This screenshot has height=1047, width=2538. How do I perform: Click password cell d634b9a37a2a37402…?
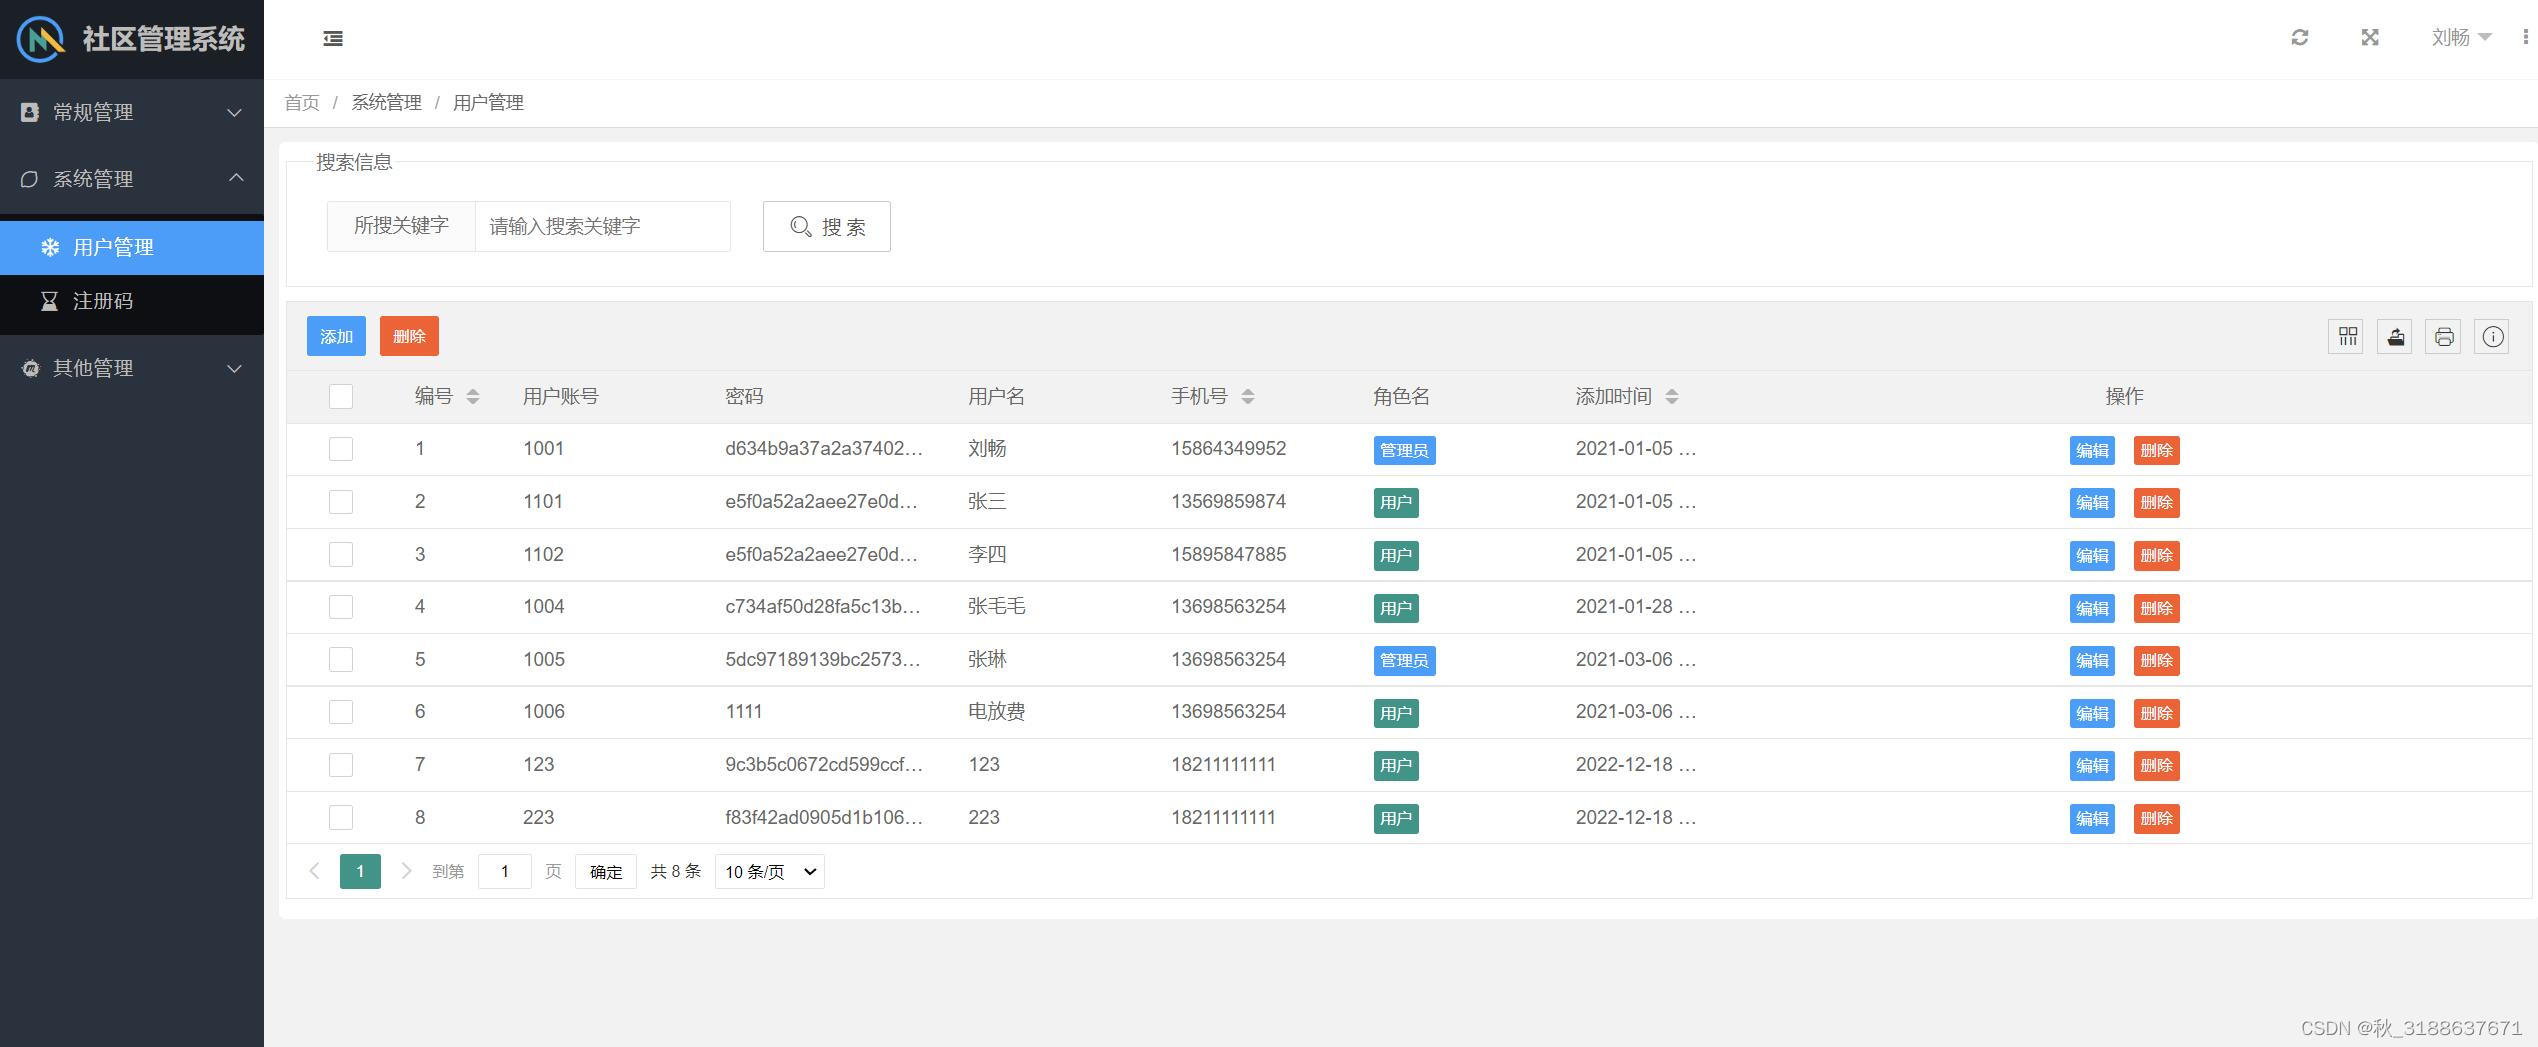click(x=824, y=449)
